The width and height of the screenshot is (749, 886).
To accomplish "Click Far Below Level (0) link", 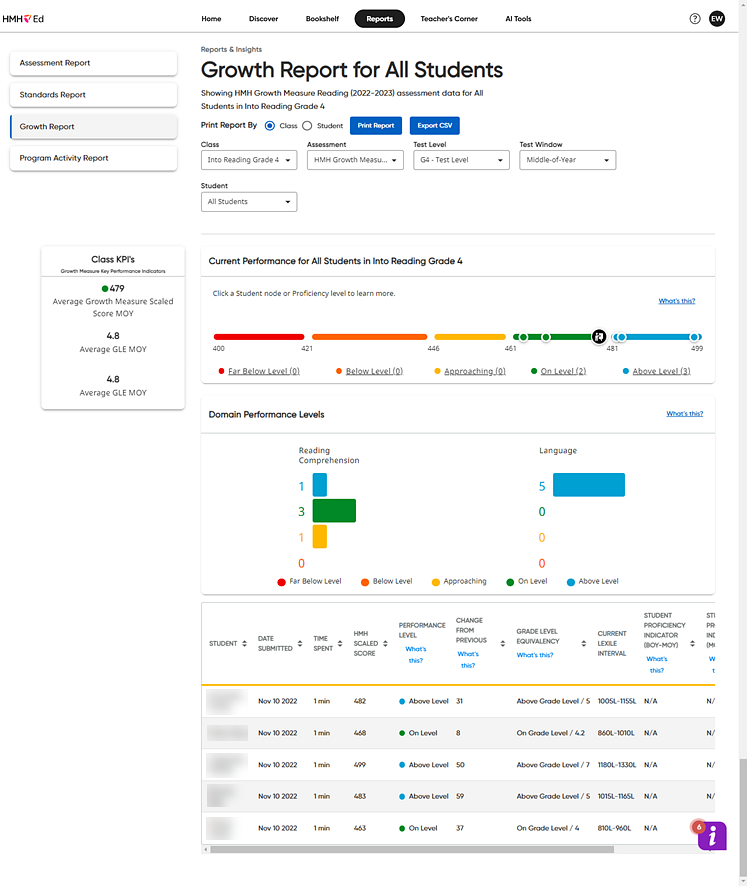I will [264, 371].
